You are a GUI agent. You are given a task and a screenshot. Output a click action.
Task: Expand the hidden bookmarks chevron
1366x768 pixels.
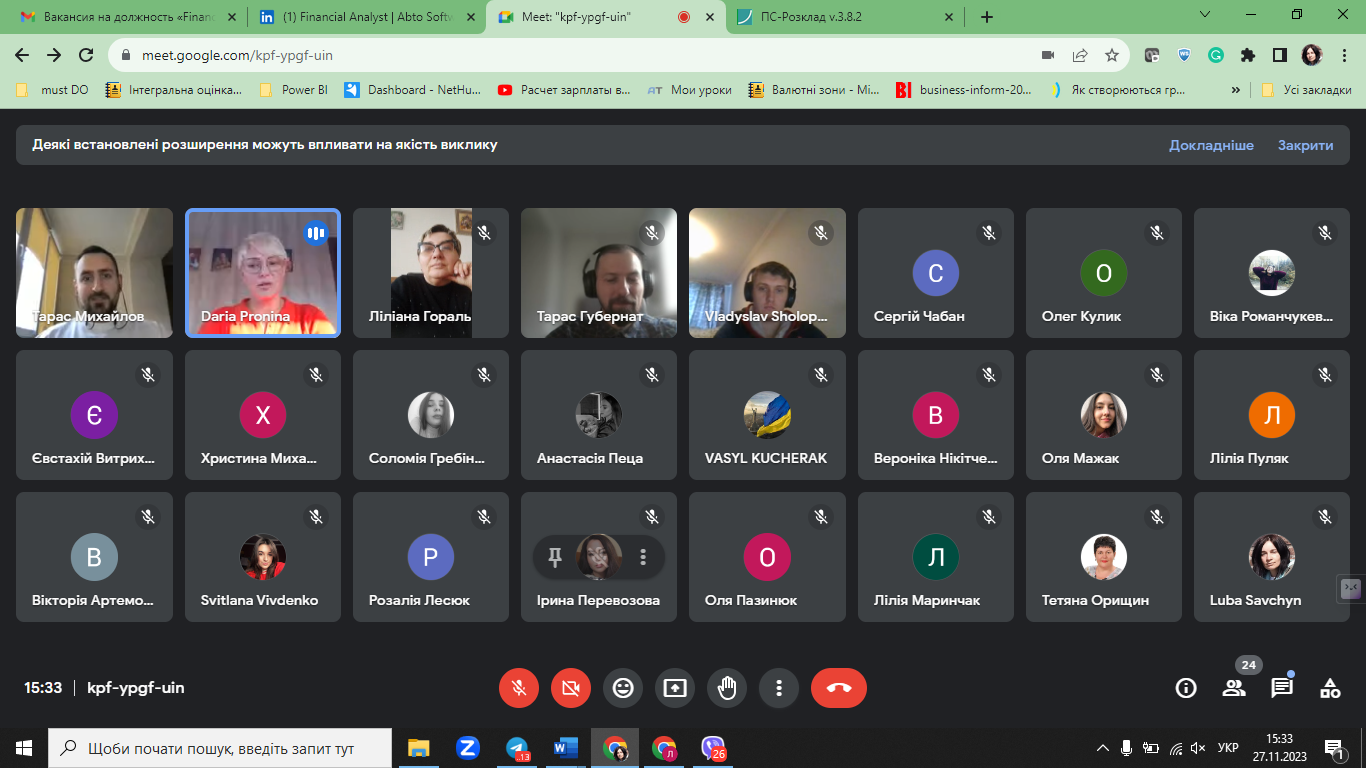pyautogui.click(x=1236, y=90)
